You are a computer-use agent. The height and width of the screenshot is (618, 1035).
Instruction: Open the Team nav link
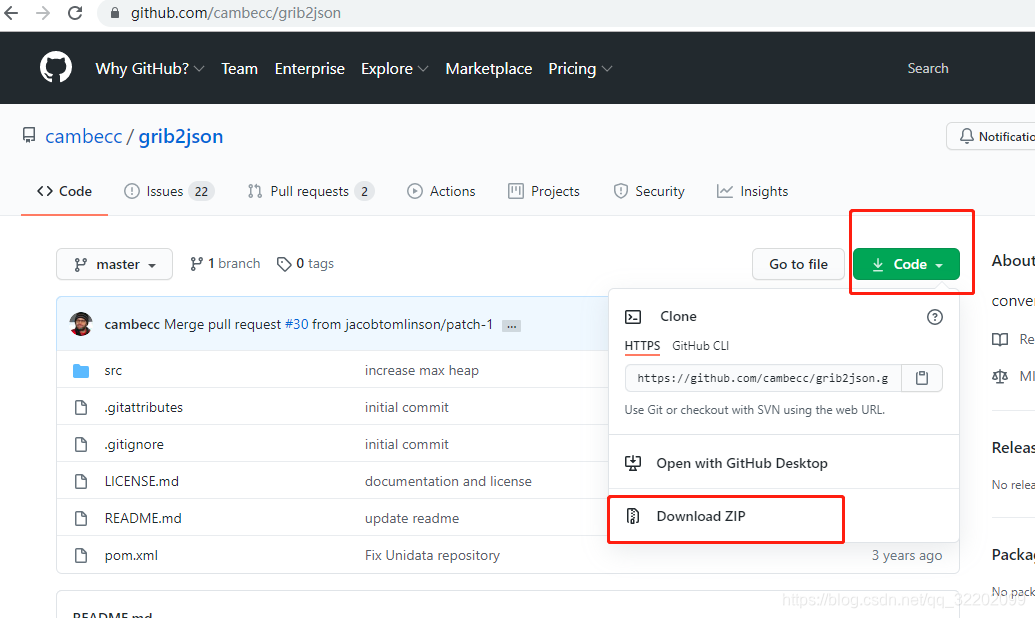(x=240, y=69)
